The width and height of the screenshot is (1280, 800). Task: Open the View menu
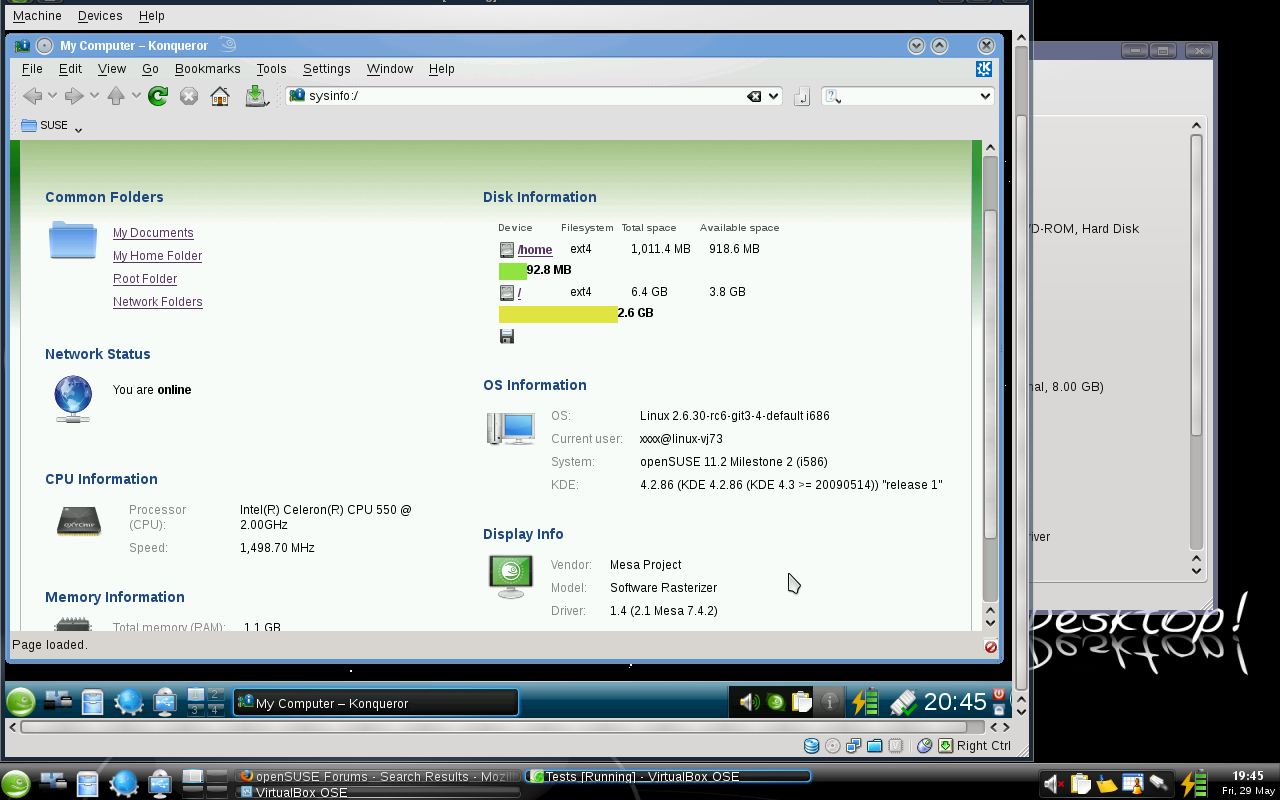tap(112, 69)
